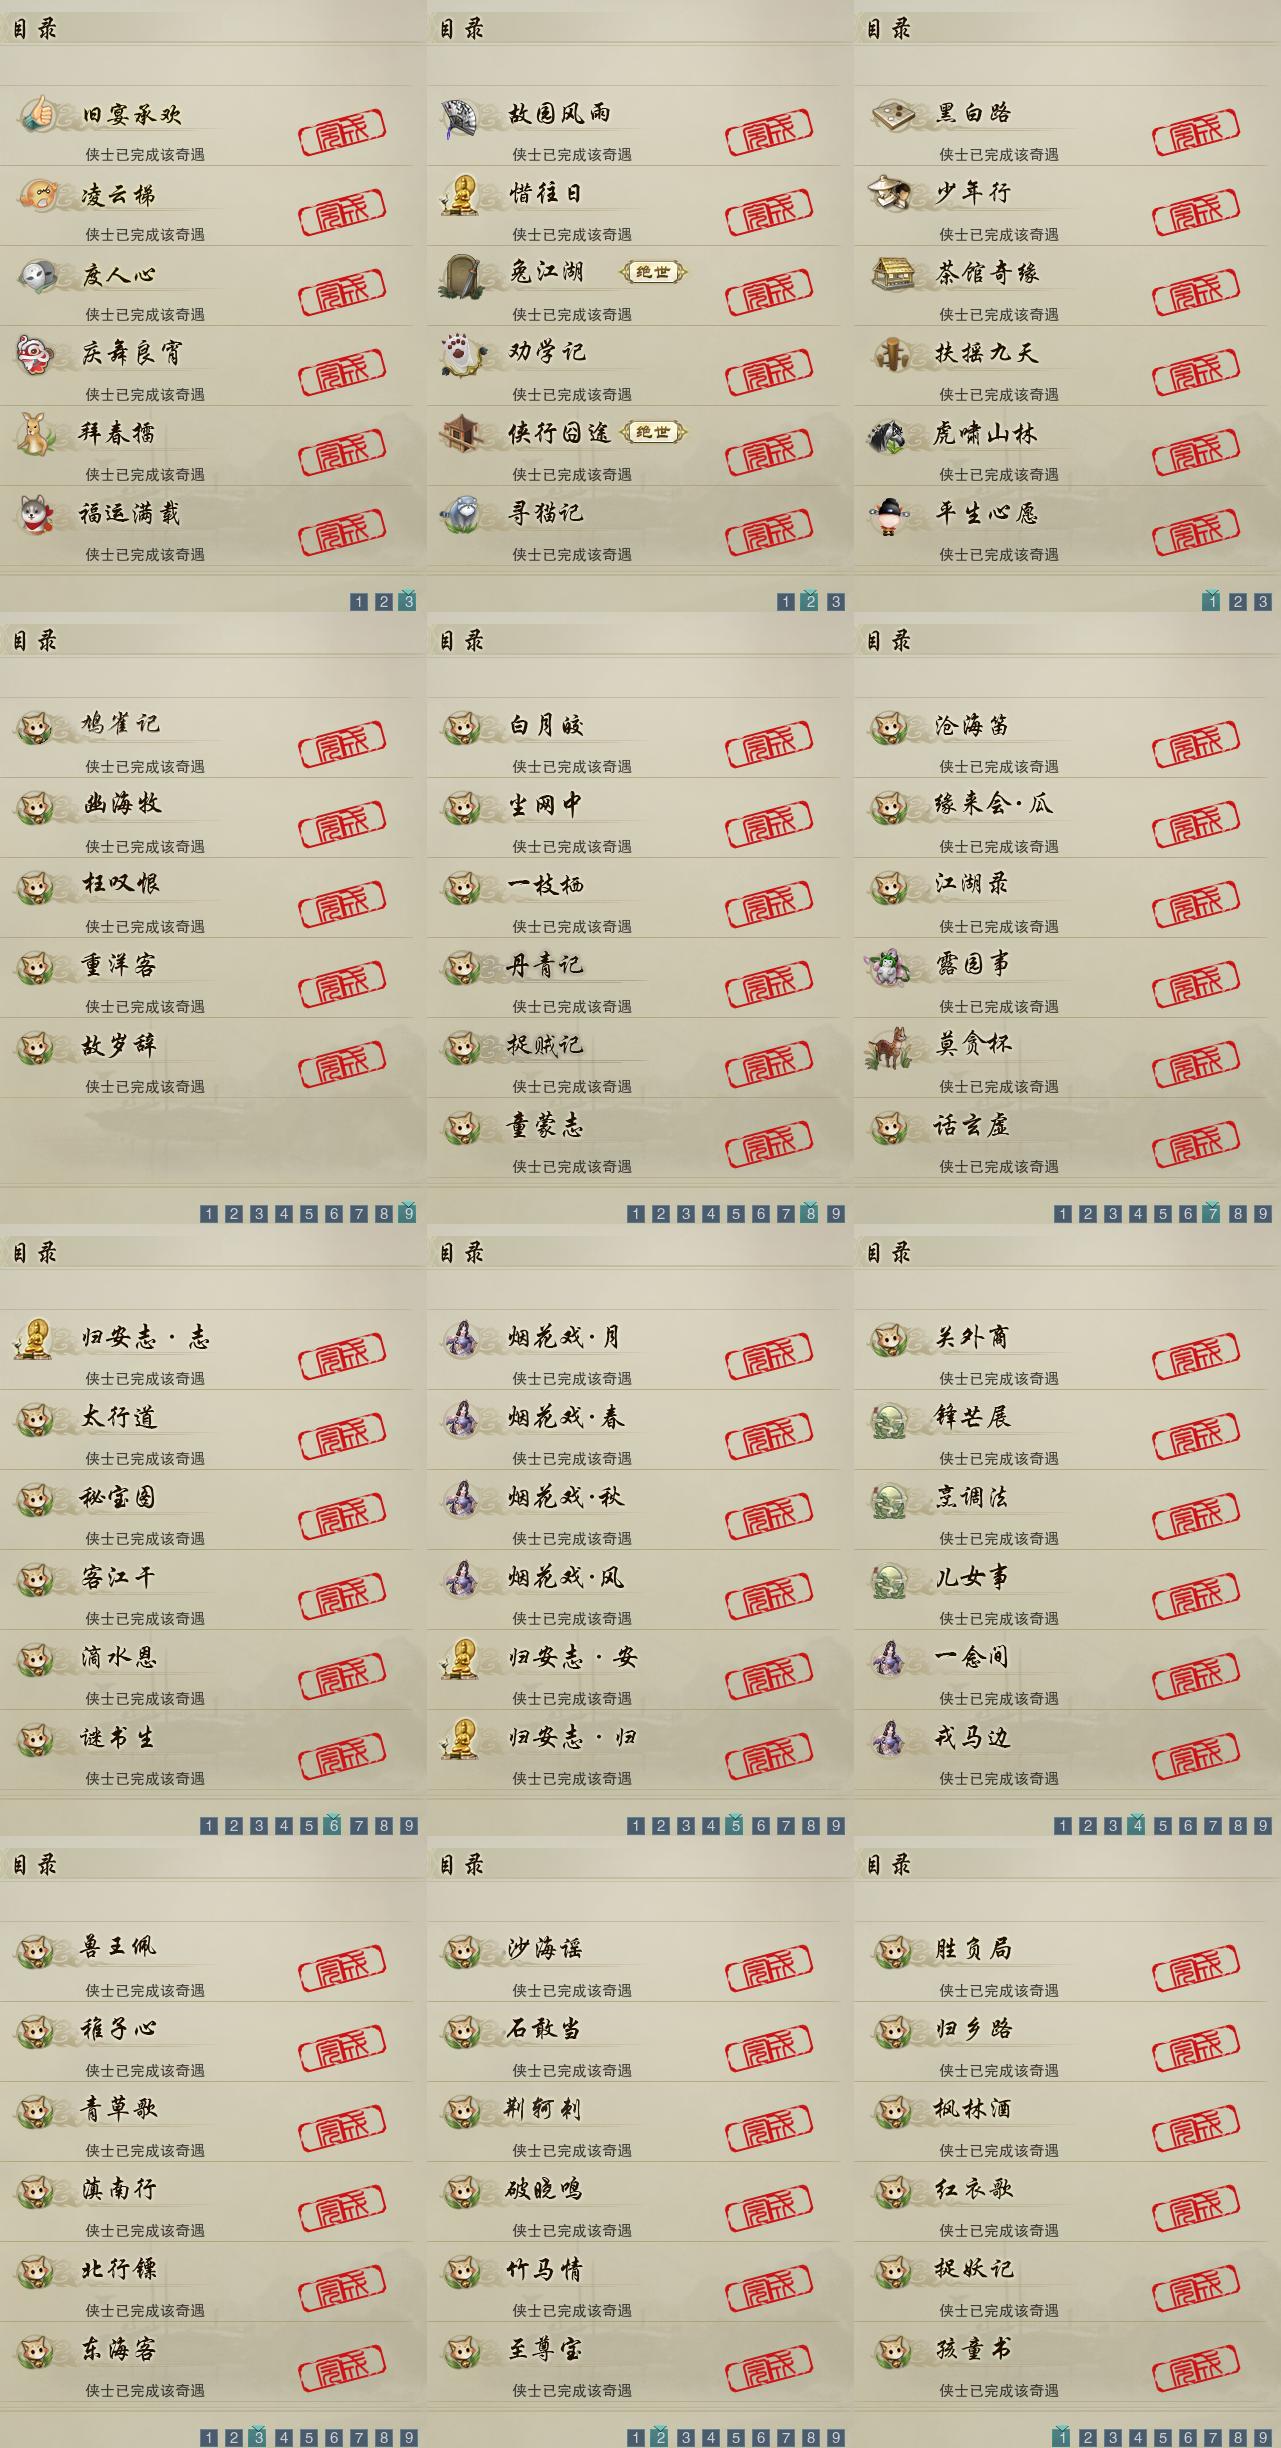Select the paw print icon beside 劝学记
Screen dimensions: 1281x2448
click(x=463, y=355)
